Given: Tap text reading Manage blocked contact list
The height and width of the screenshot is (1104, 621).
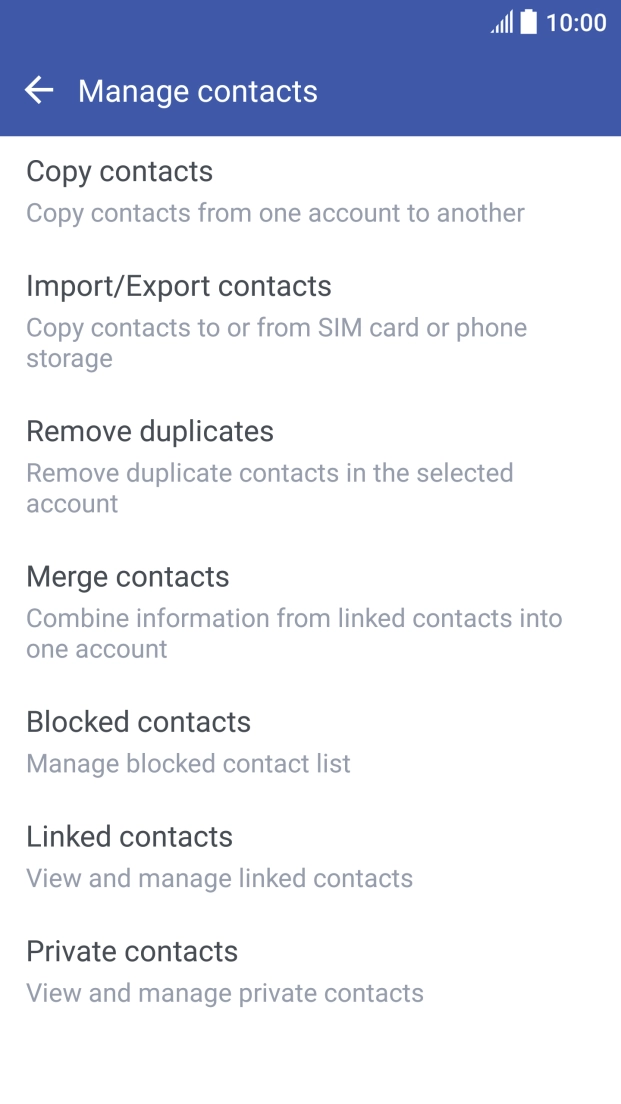Looking at the screenshot, I should pos(188,763).
